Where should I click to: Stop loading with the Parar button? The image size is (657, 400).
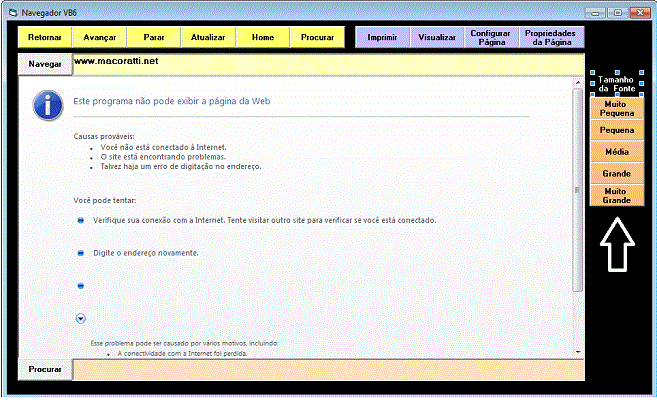pos(154,37)
